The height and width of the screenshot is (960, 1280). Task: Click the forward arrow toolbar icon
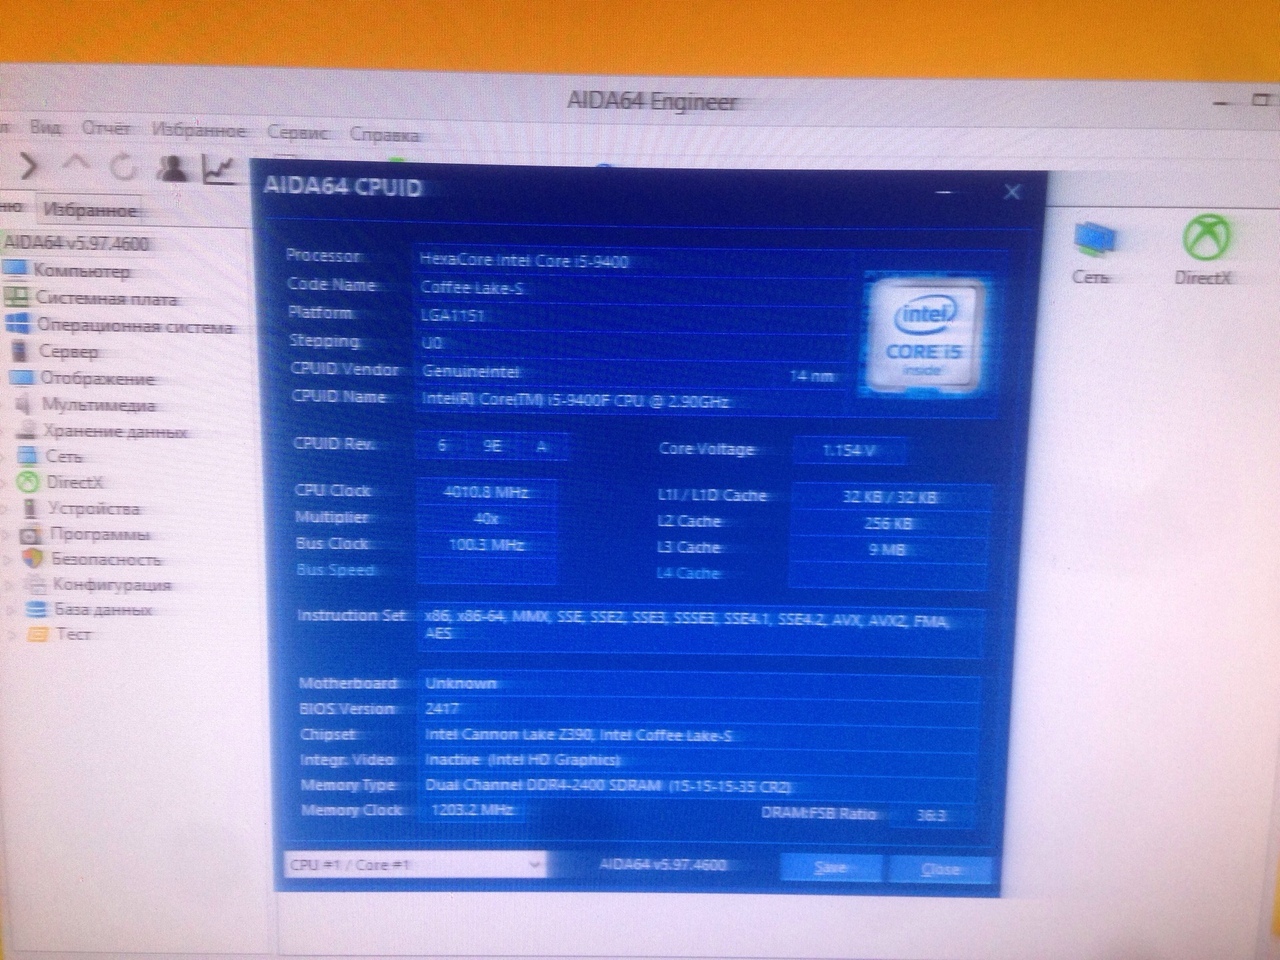click(29, 165)
